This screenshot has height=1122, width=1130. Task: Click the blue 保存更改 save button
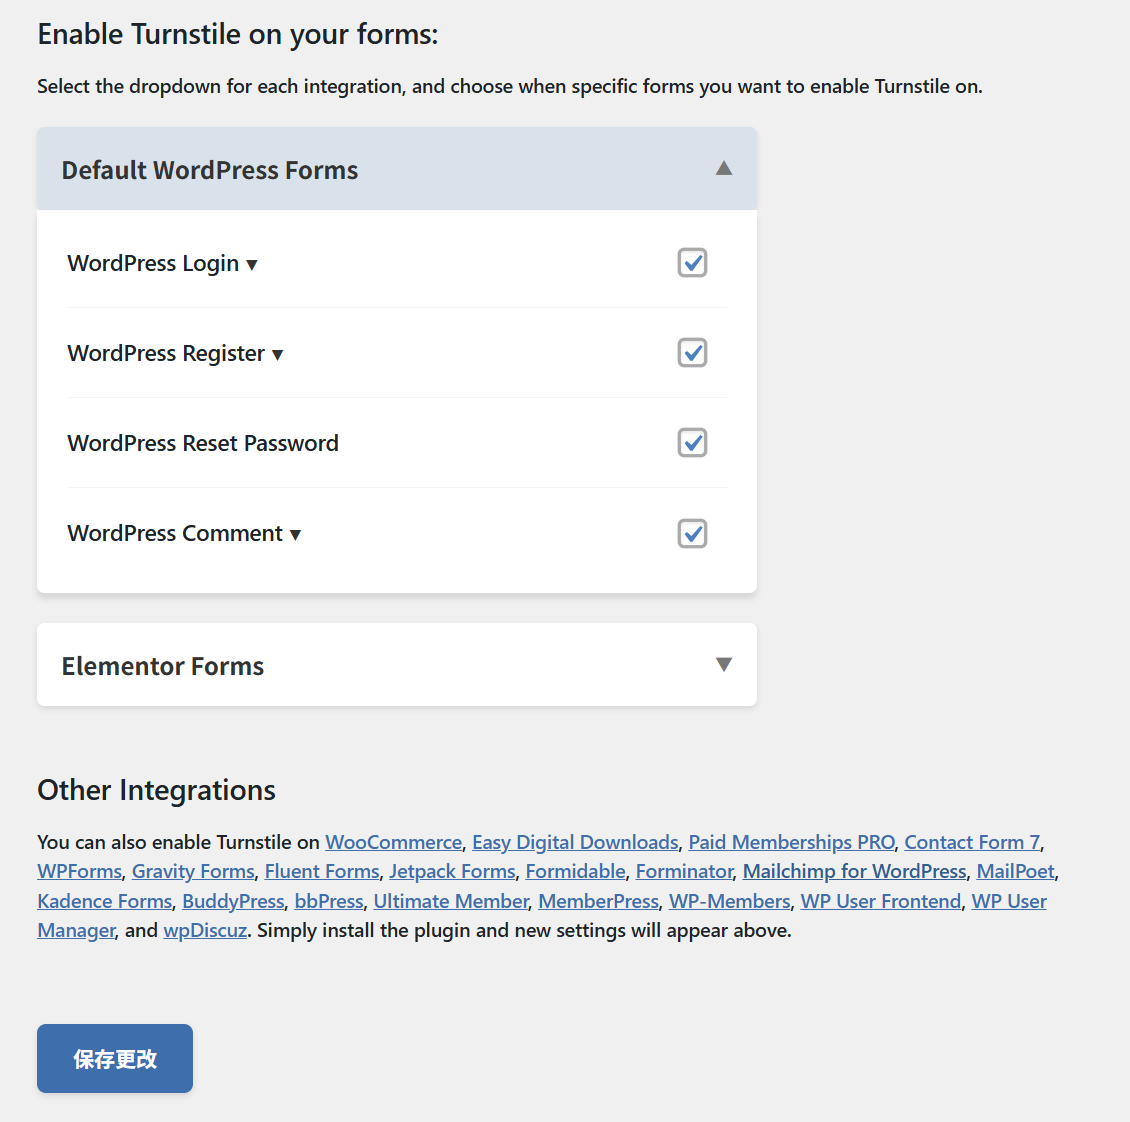pos(115,1058)
